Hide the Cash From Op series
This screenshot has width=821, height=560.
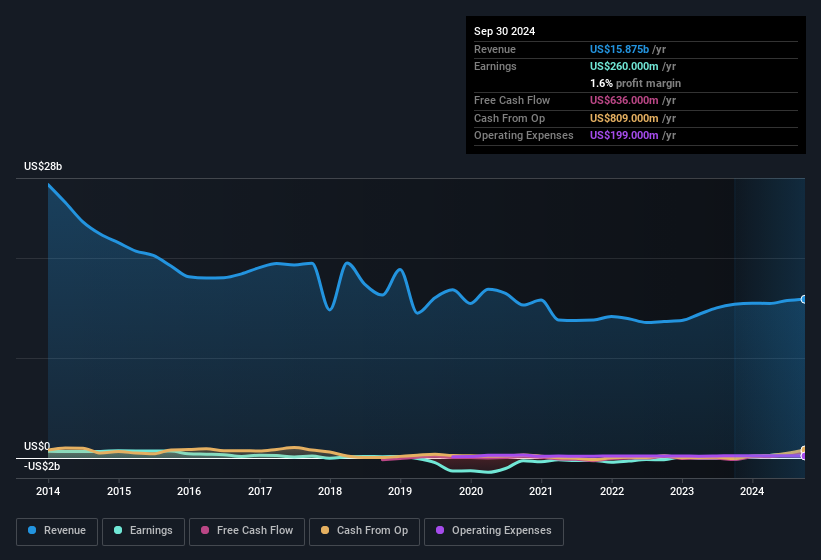tap(365, 531)
